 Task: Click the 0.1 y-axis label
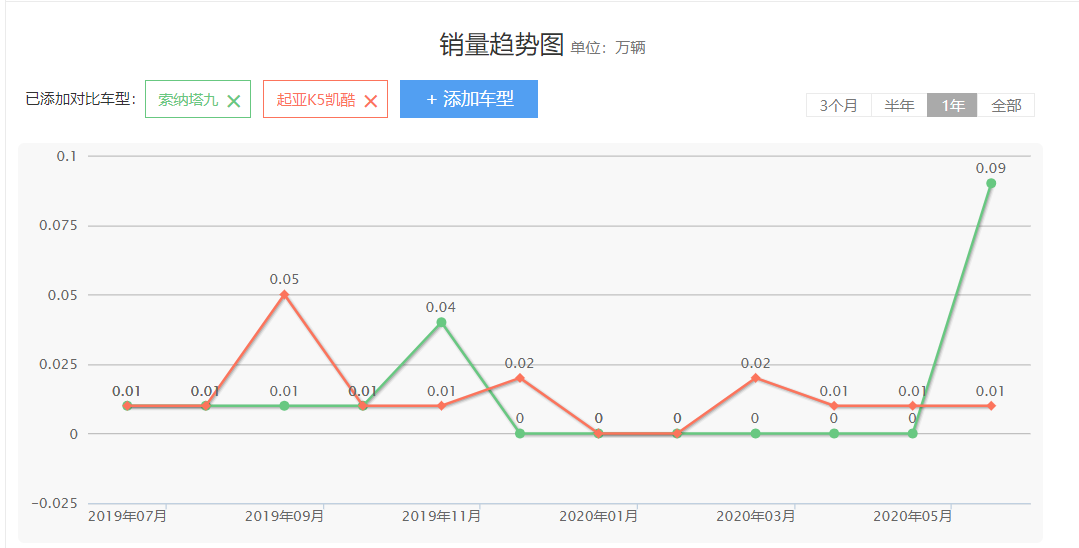(x=67, y=156)
